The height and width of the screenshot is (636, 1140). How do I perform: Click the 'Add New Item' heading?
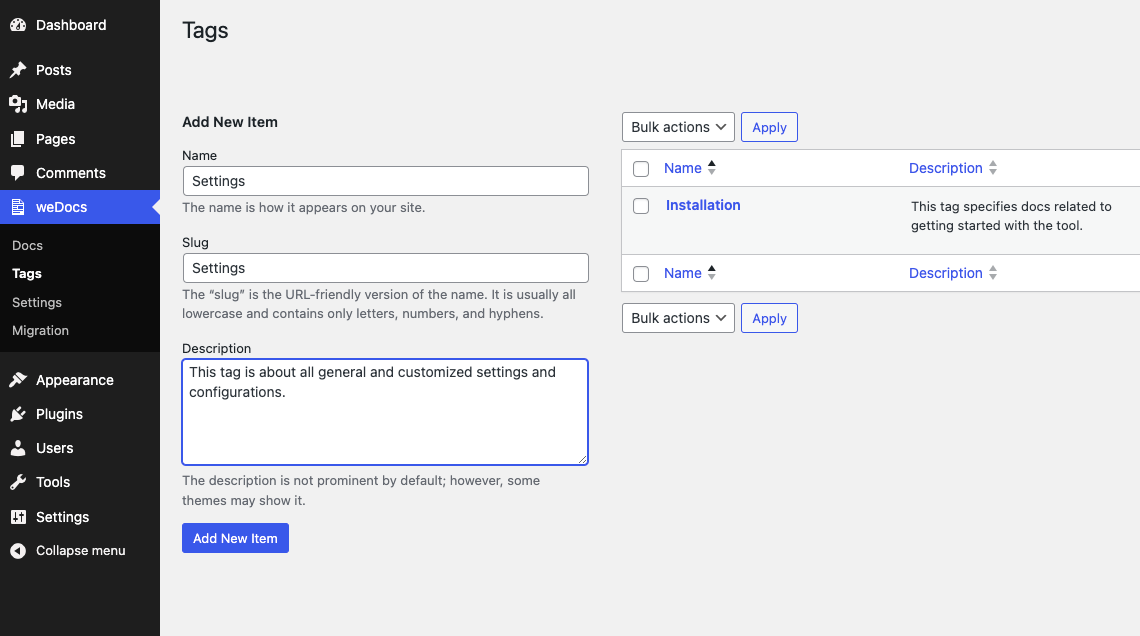click(x=230, y=122)
